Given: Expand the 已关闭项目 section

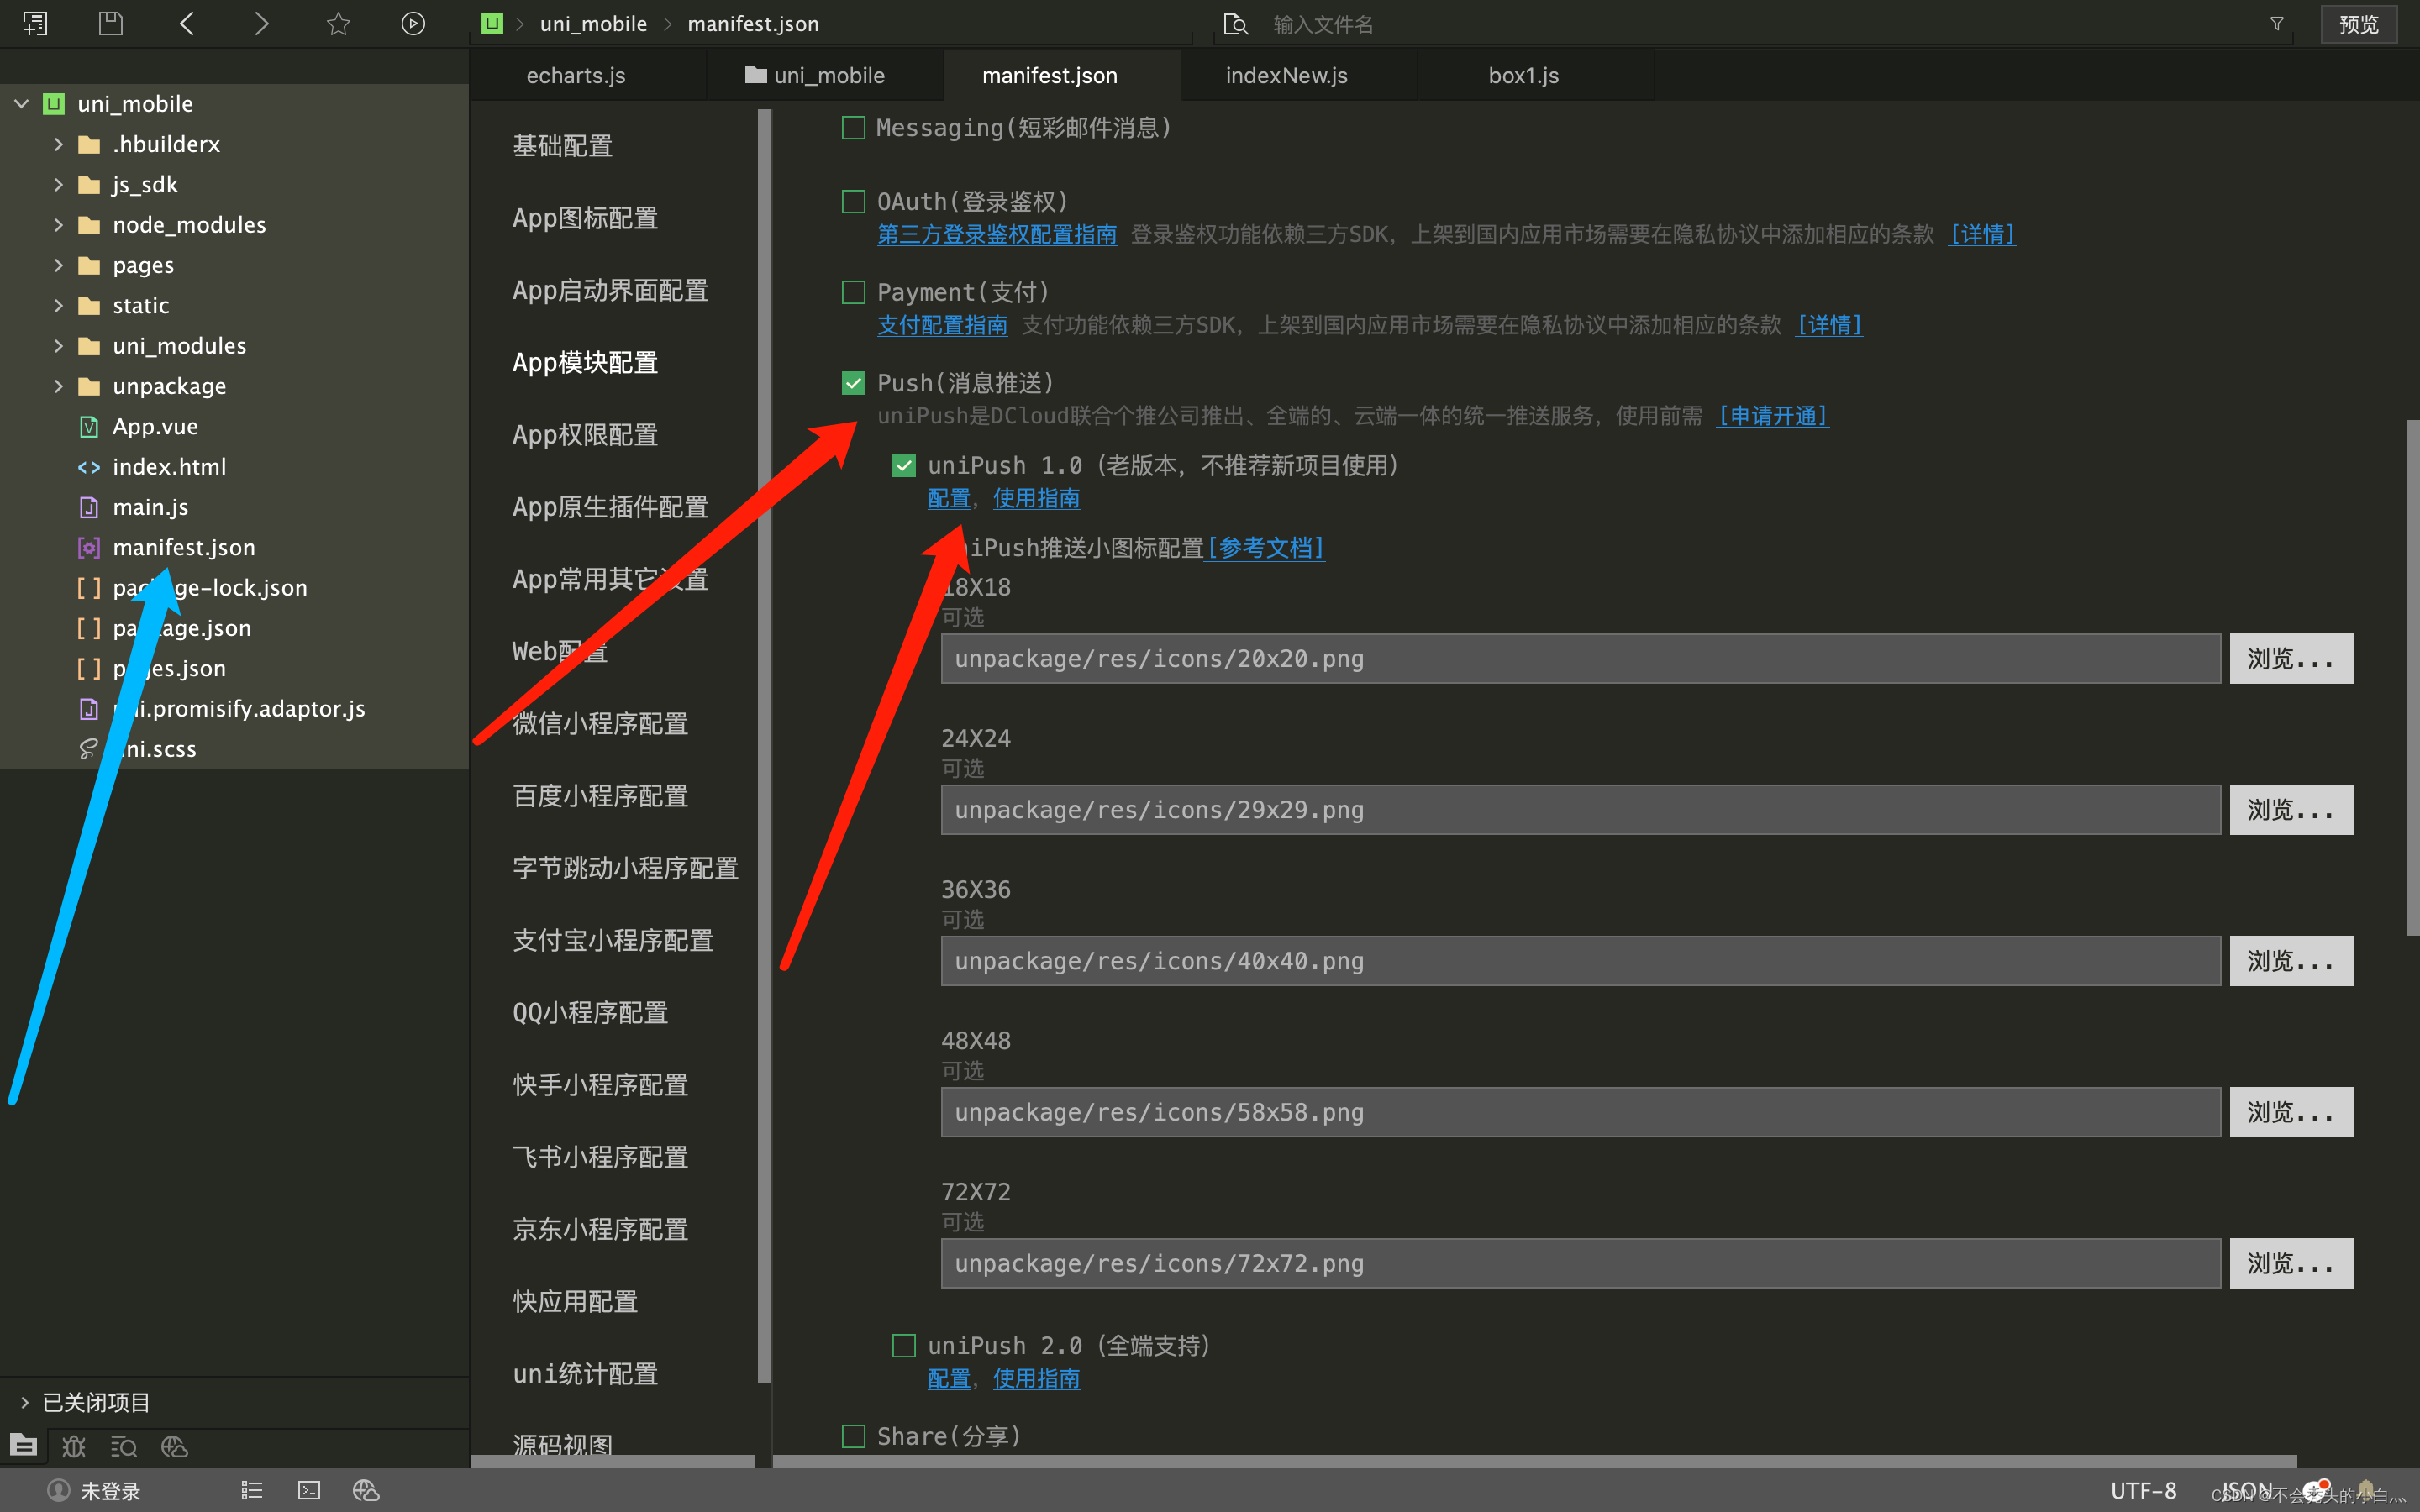Looking at the screenshot, I should (x=25, y=1401).
